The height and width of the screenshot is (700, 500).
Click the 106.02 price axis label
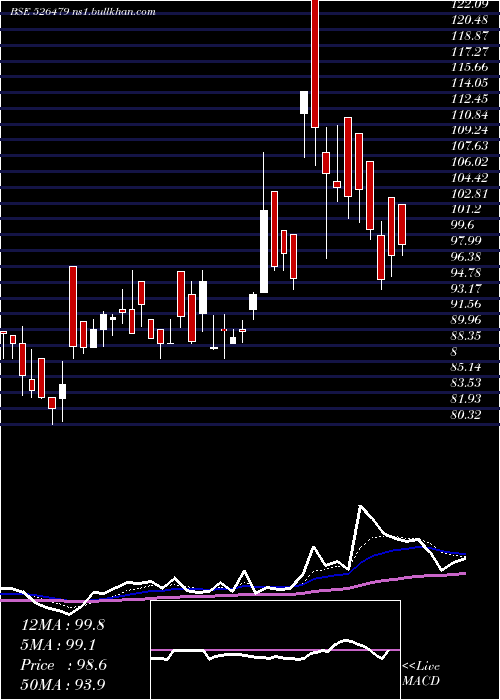468,162
